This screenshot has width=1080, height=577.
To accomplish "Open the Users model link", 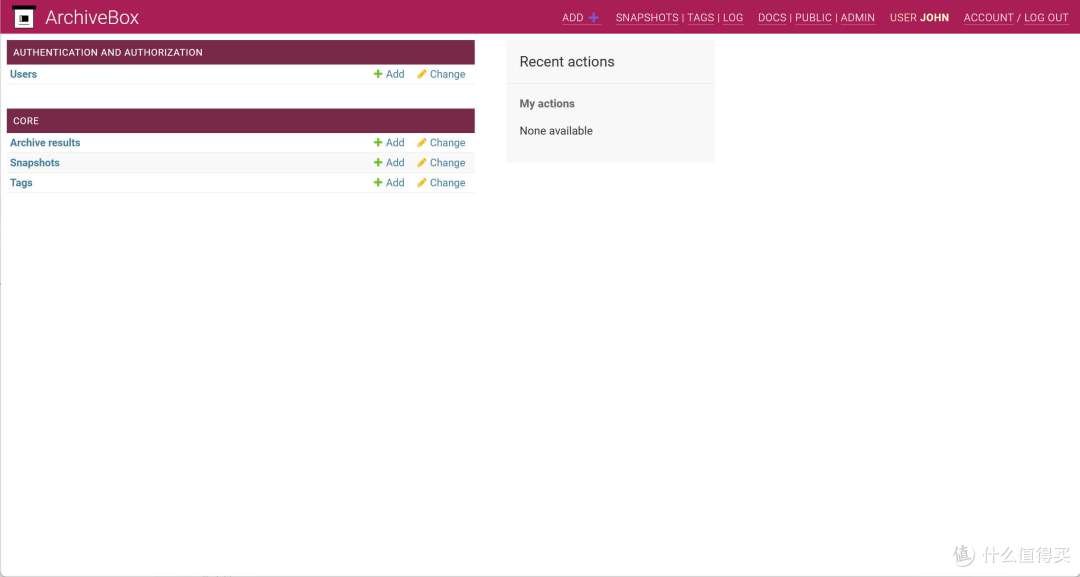I will point(24,74).
